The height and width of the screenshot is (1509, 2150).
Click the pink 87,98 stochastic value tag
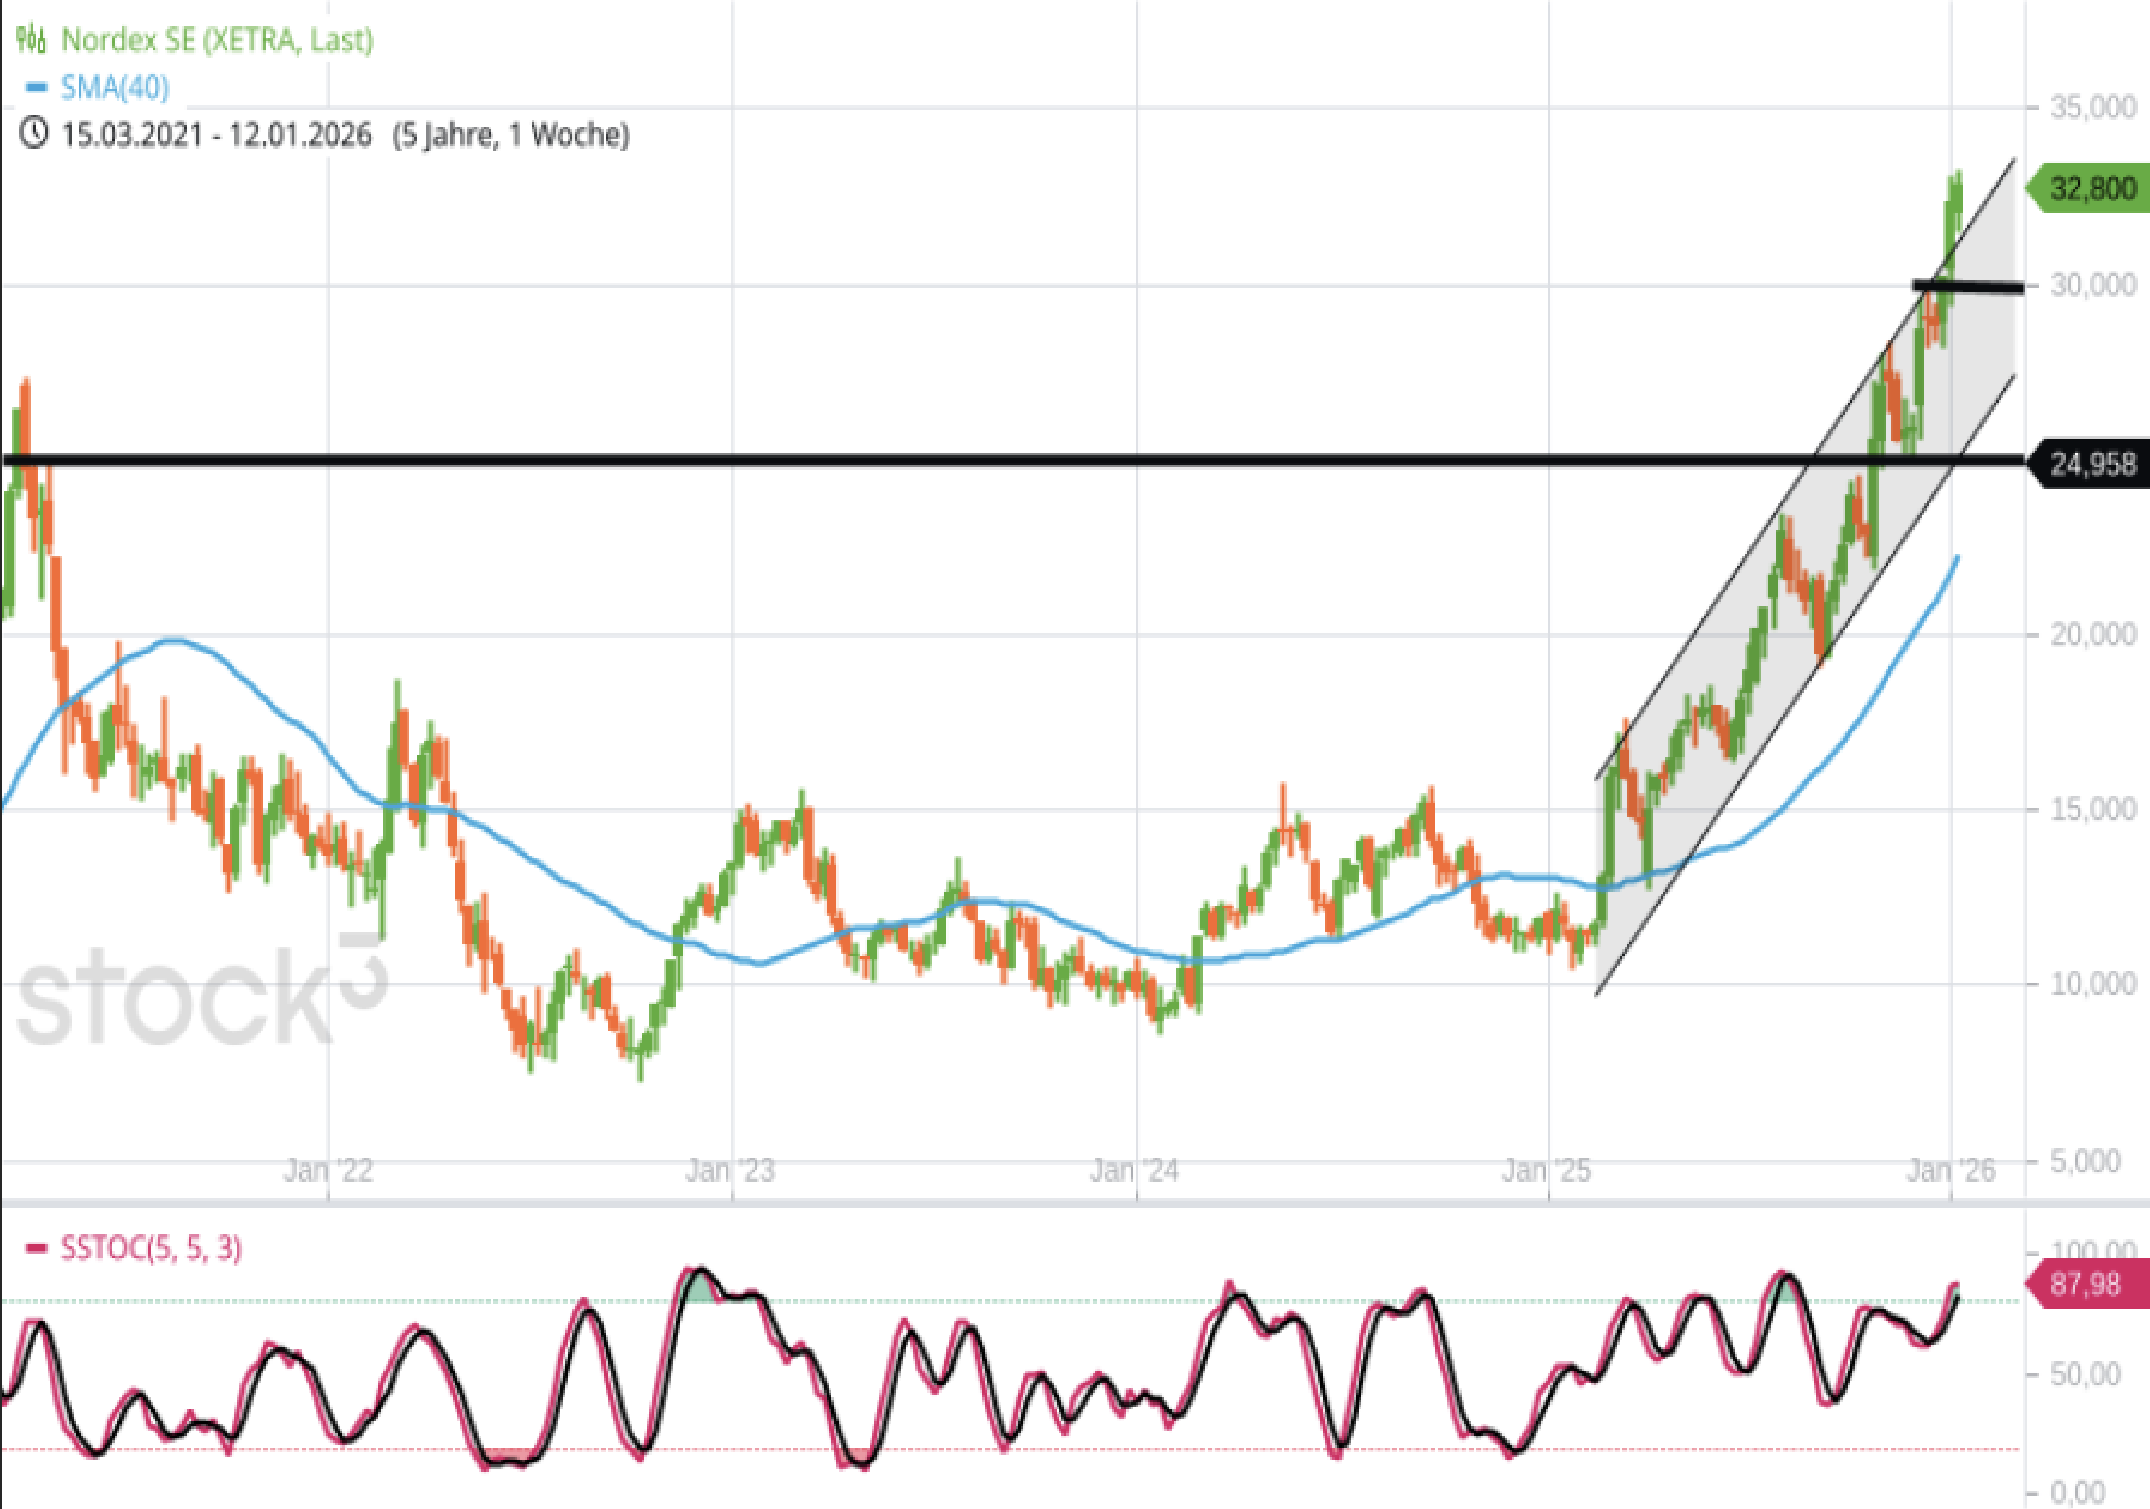pyautogui.click(x=2087, y=1284)
